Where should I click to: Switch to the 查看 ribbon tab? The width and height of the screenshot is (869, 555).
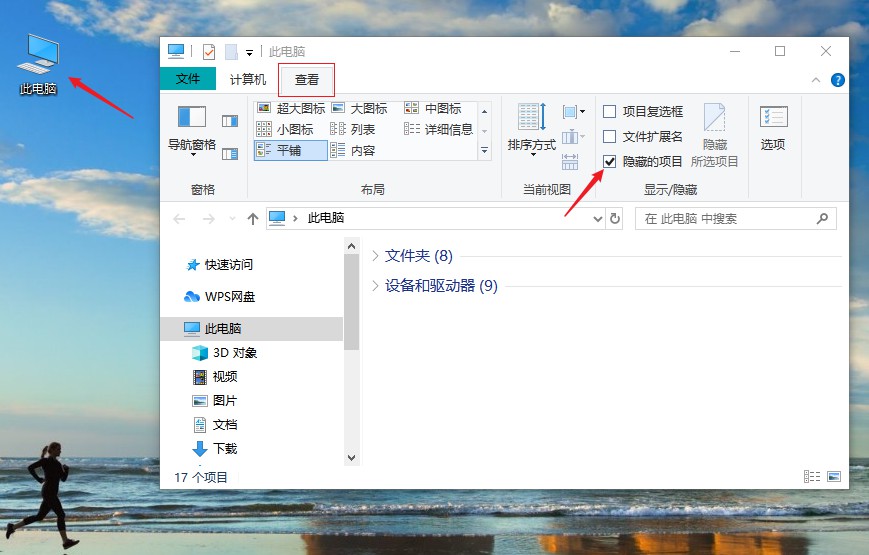306,80
